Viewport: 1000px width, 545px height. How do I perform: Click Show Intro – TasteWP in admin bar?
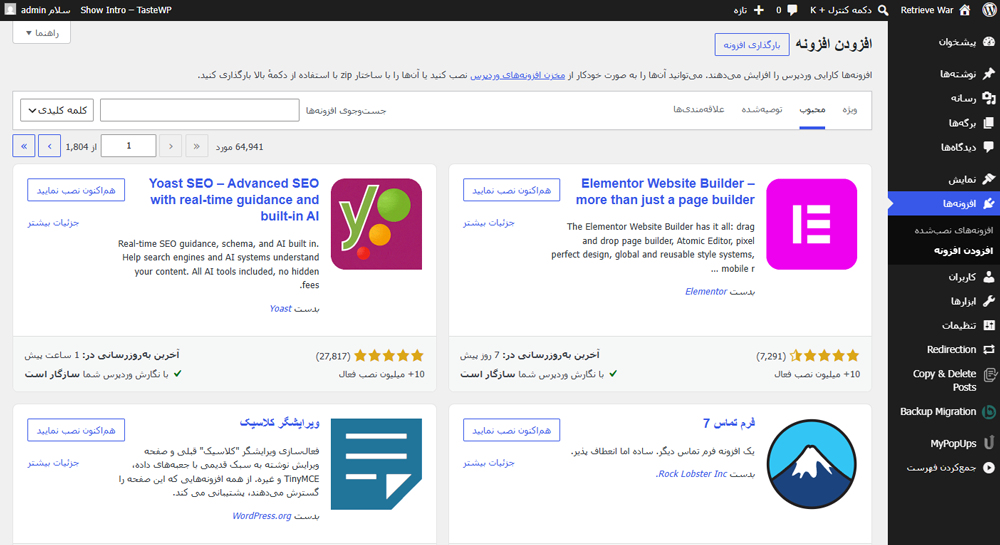coord(126,10)
